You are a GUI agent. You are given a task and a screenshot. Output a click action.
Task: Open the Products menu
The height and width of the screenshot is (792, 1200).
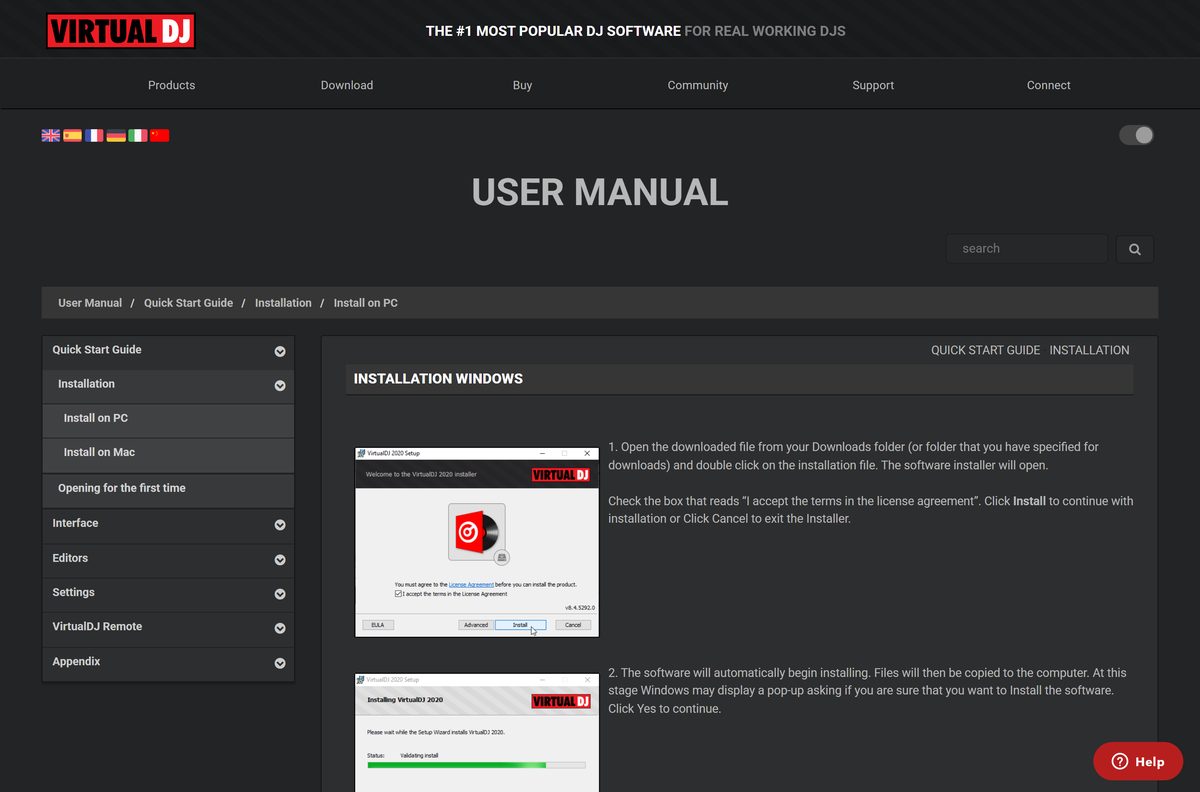click(171, 85)
